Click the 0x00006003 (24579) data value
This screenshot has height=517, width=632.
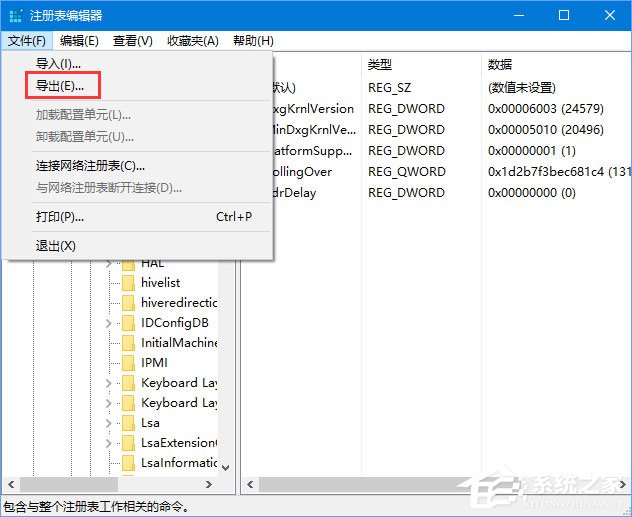click(x=546, y=109)
